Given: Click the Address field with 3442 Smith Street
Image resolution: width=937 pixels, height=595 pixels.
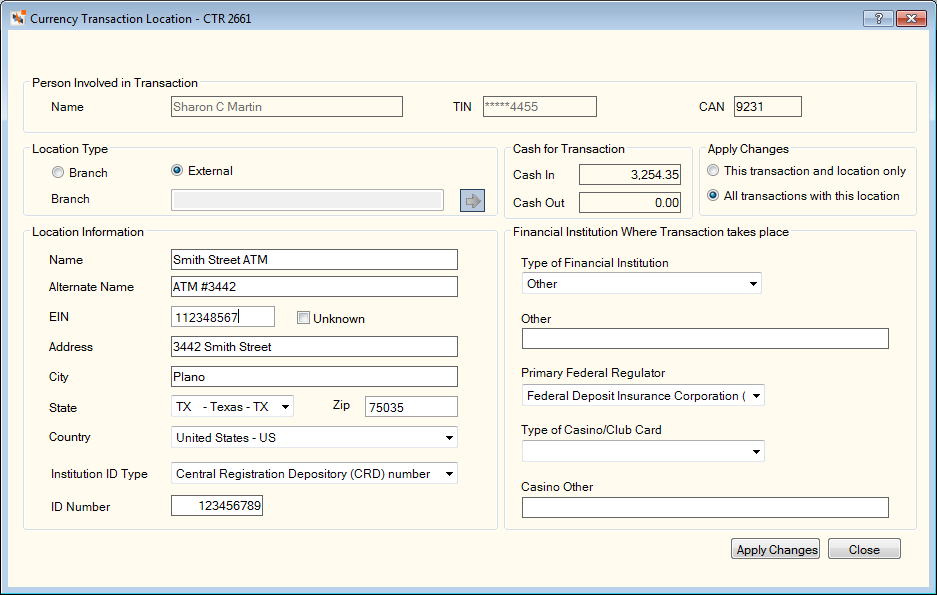Looking at the screenshot, I should (x=314, y=346).
